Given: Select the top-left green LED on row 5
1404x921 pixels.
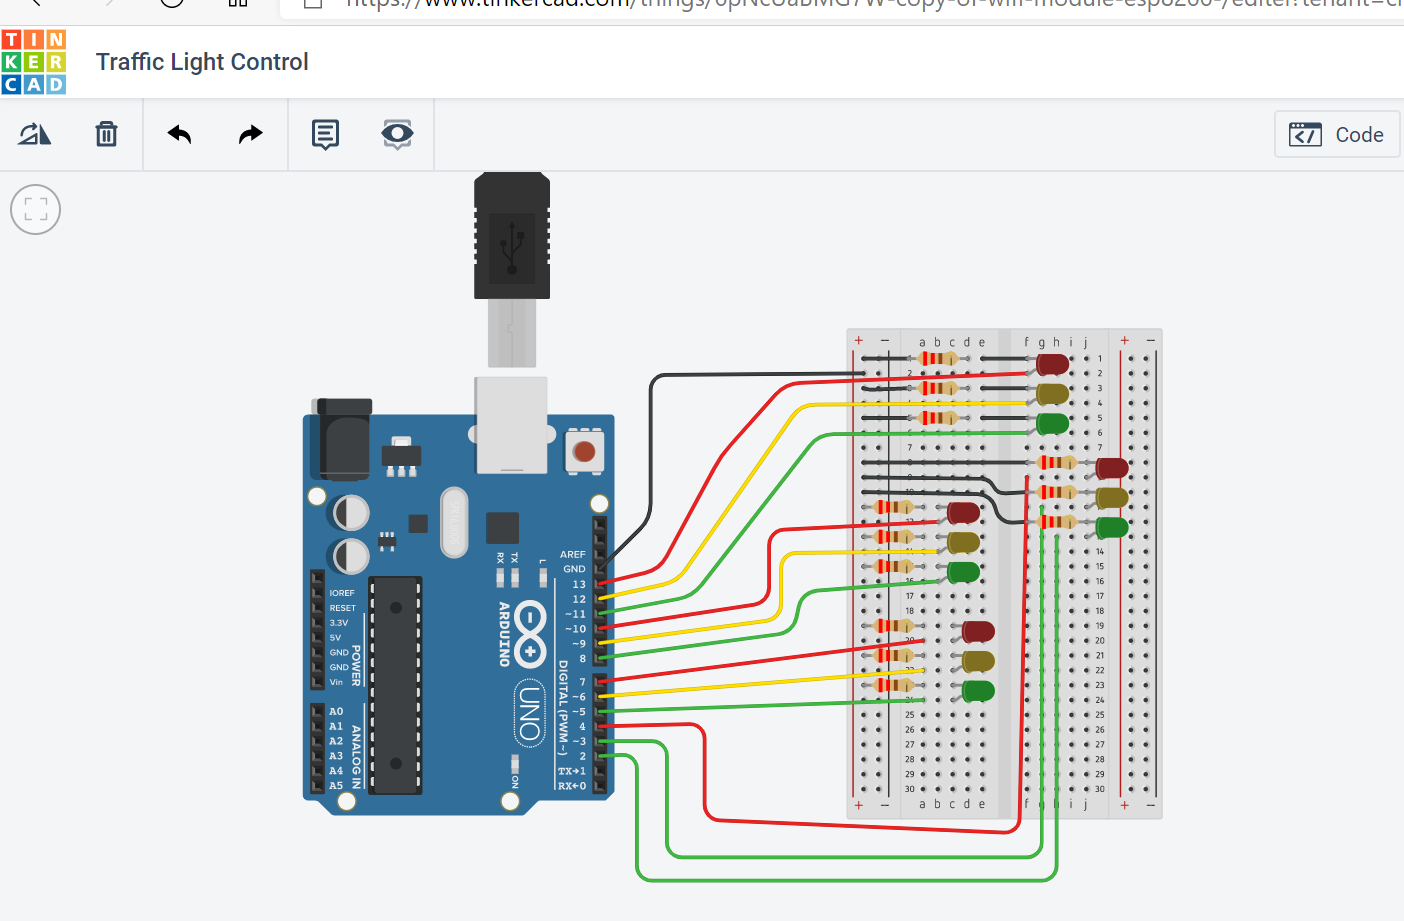Looking at the screenshot, I should click(1052, 423).
